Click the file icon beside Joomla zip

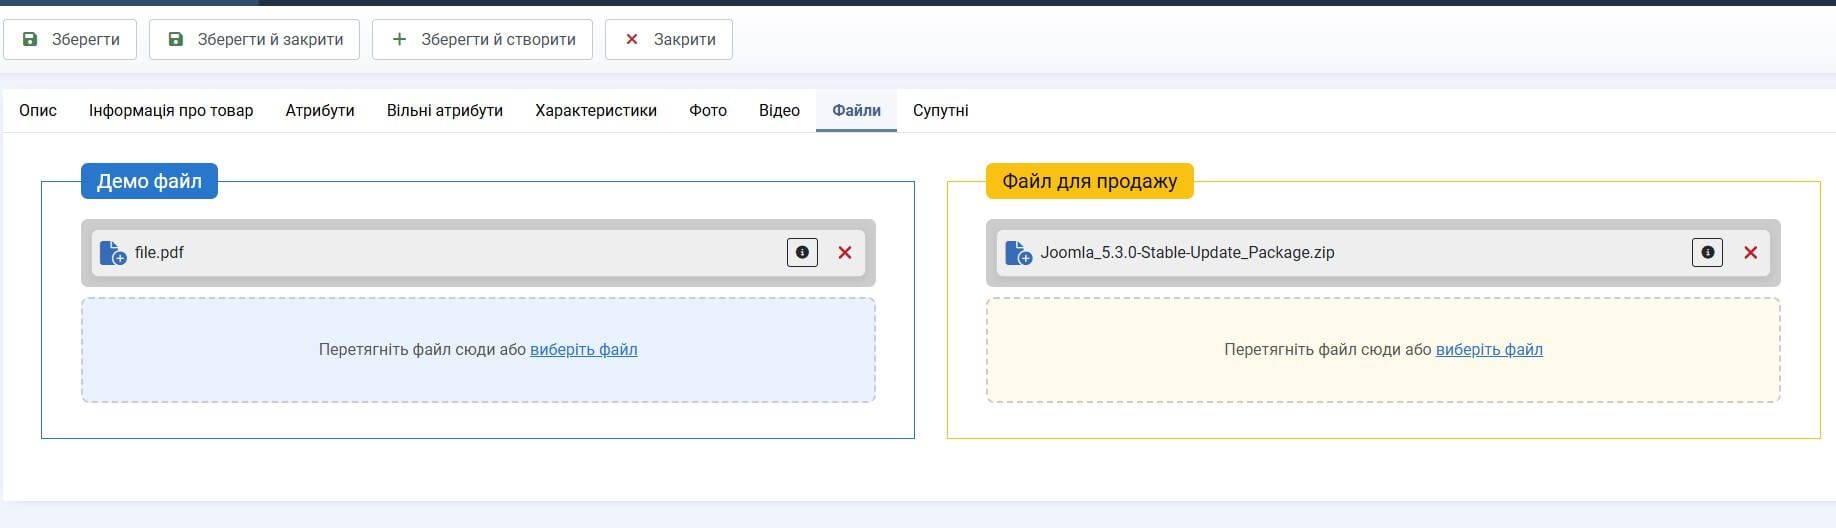pos(1018,253)
